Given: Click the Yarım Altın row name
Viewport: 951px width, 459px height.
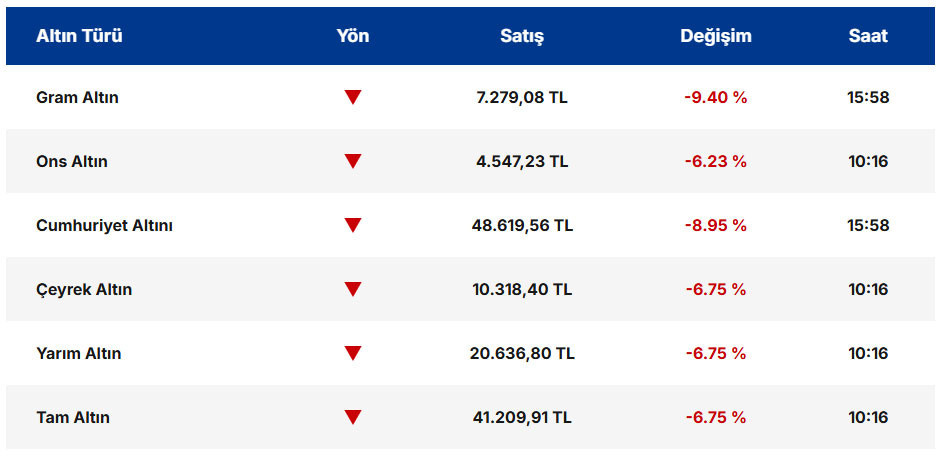Looking at the screenshot, I should (79, 354).
